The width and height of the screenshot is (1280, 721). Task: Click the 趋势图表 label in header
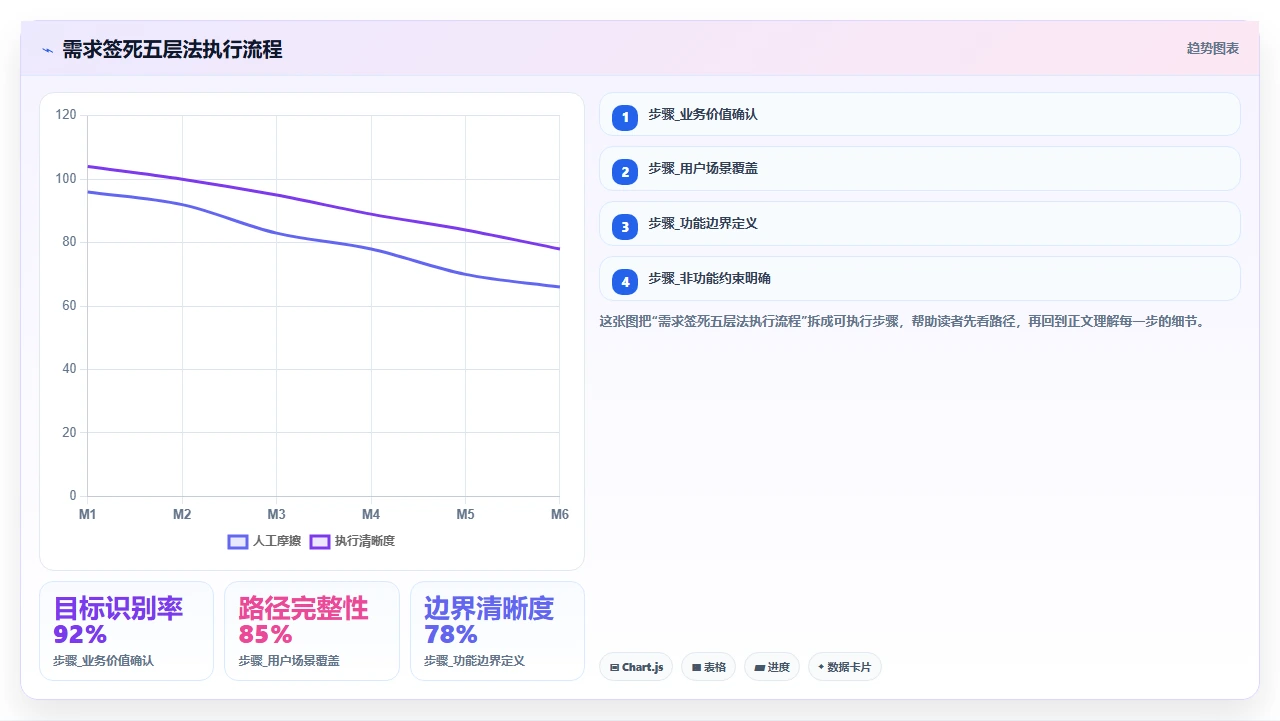pyautogui.click(x=1213, y=48)
